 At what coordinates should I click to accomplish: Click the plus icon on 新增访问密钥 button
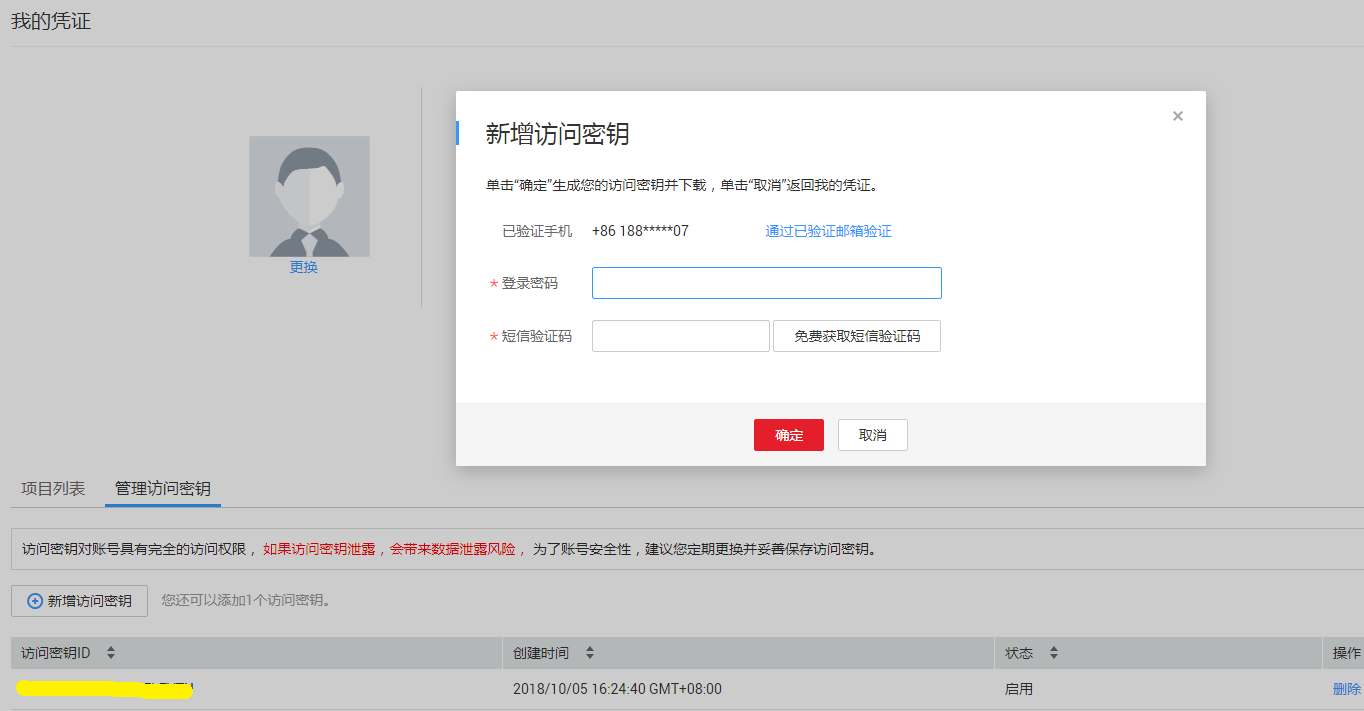(35, 601)
